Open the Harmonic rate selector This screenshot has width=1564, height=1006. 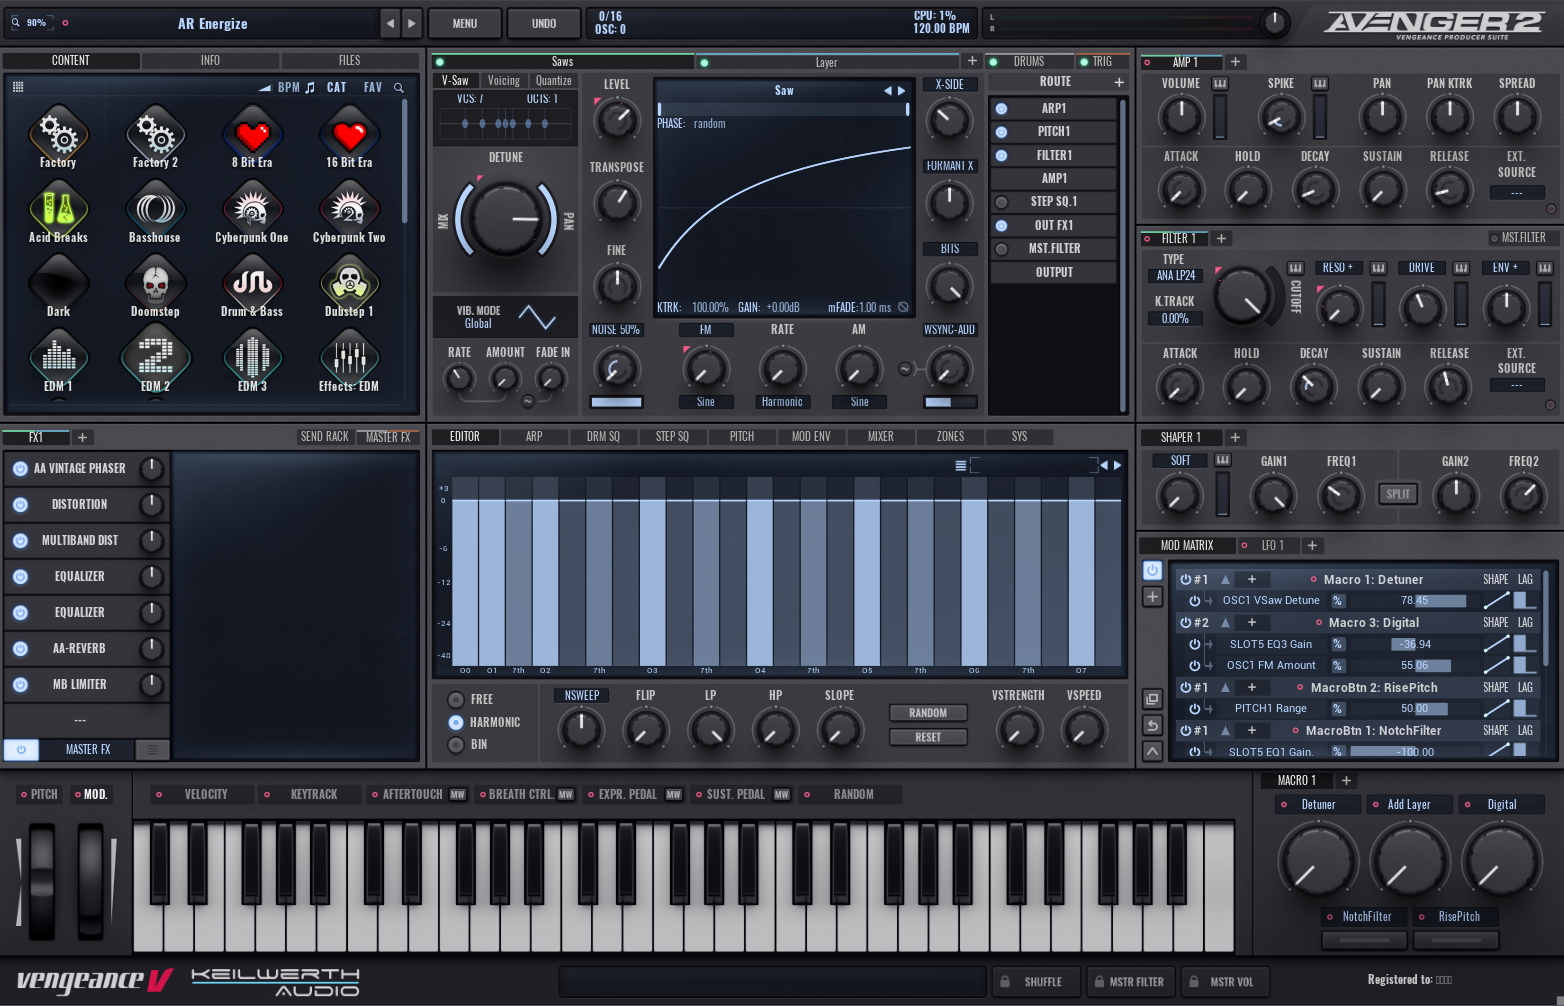782,402
